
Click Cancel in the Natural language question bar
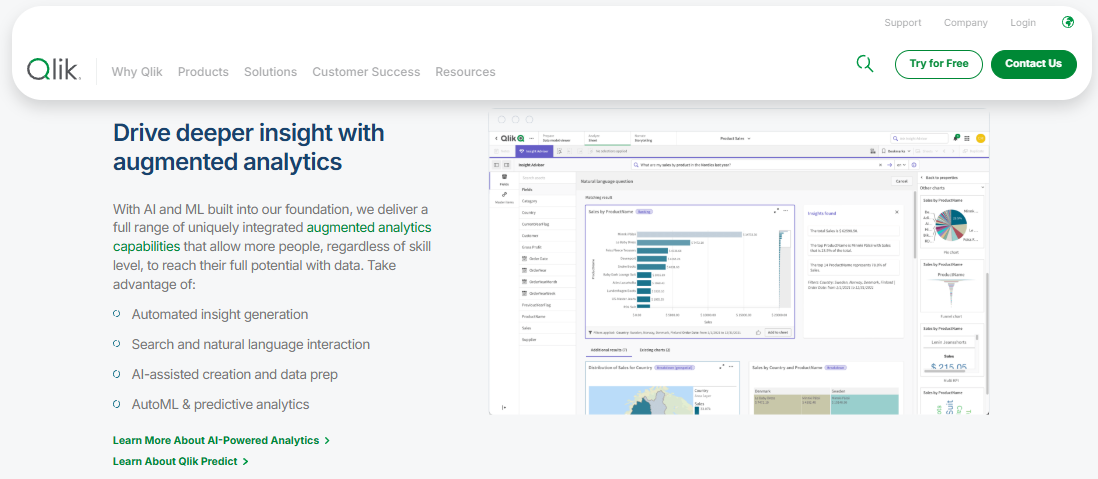900,181
